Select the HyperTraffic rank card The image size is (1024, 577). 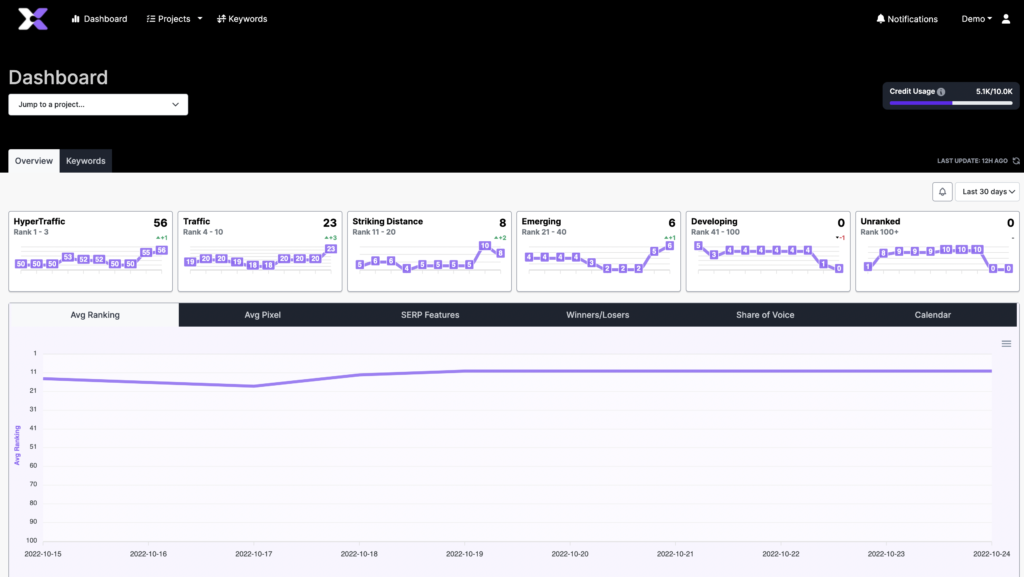[x=90, y=250]
